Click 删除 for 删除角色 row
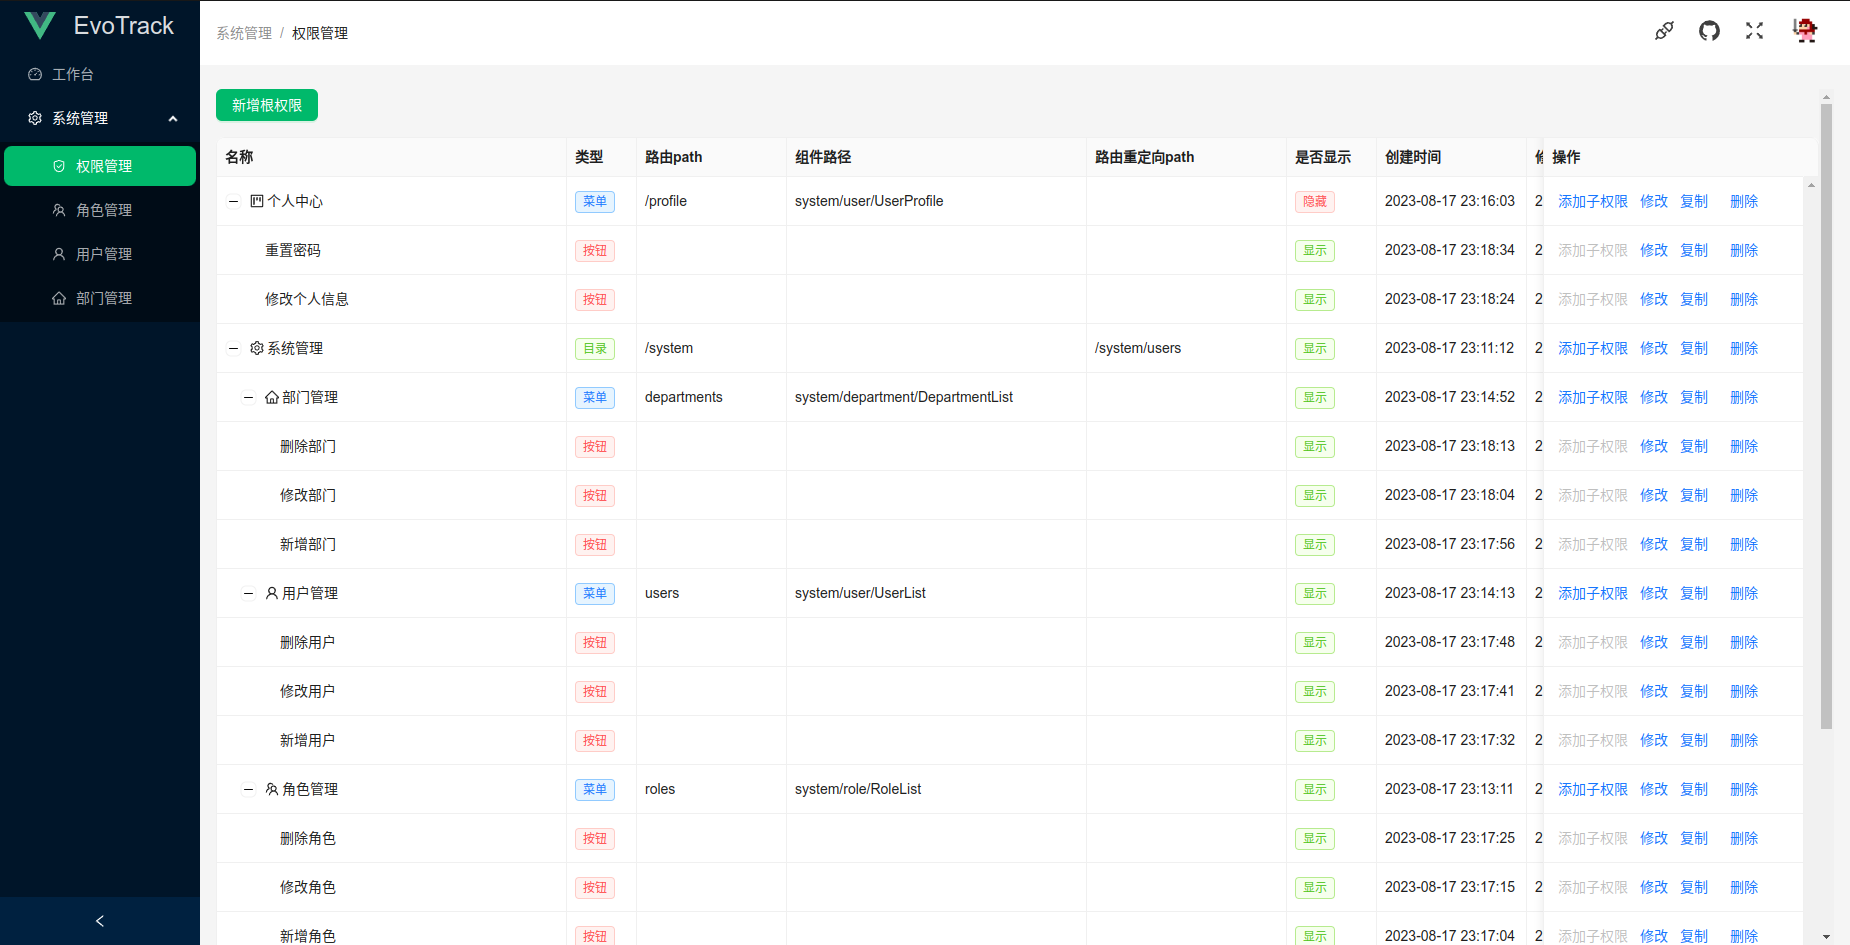The width and height of the screenshot is (1850, 945). 1743,838
